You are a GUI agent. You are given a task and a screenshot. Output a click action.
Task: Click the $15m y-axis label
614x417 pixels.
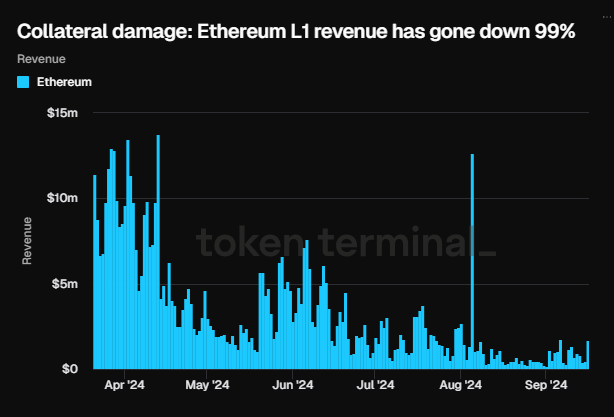tap(62, 113)
